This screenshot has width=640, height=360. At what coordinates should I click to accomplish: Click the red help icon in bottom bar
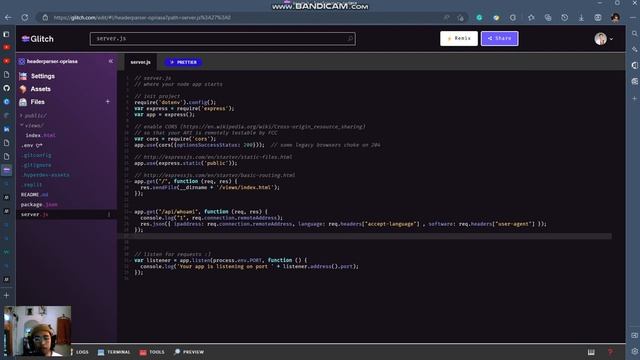(610, 352)
